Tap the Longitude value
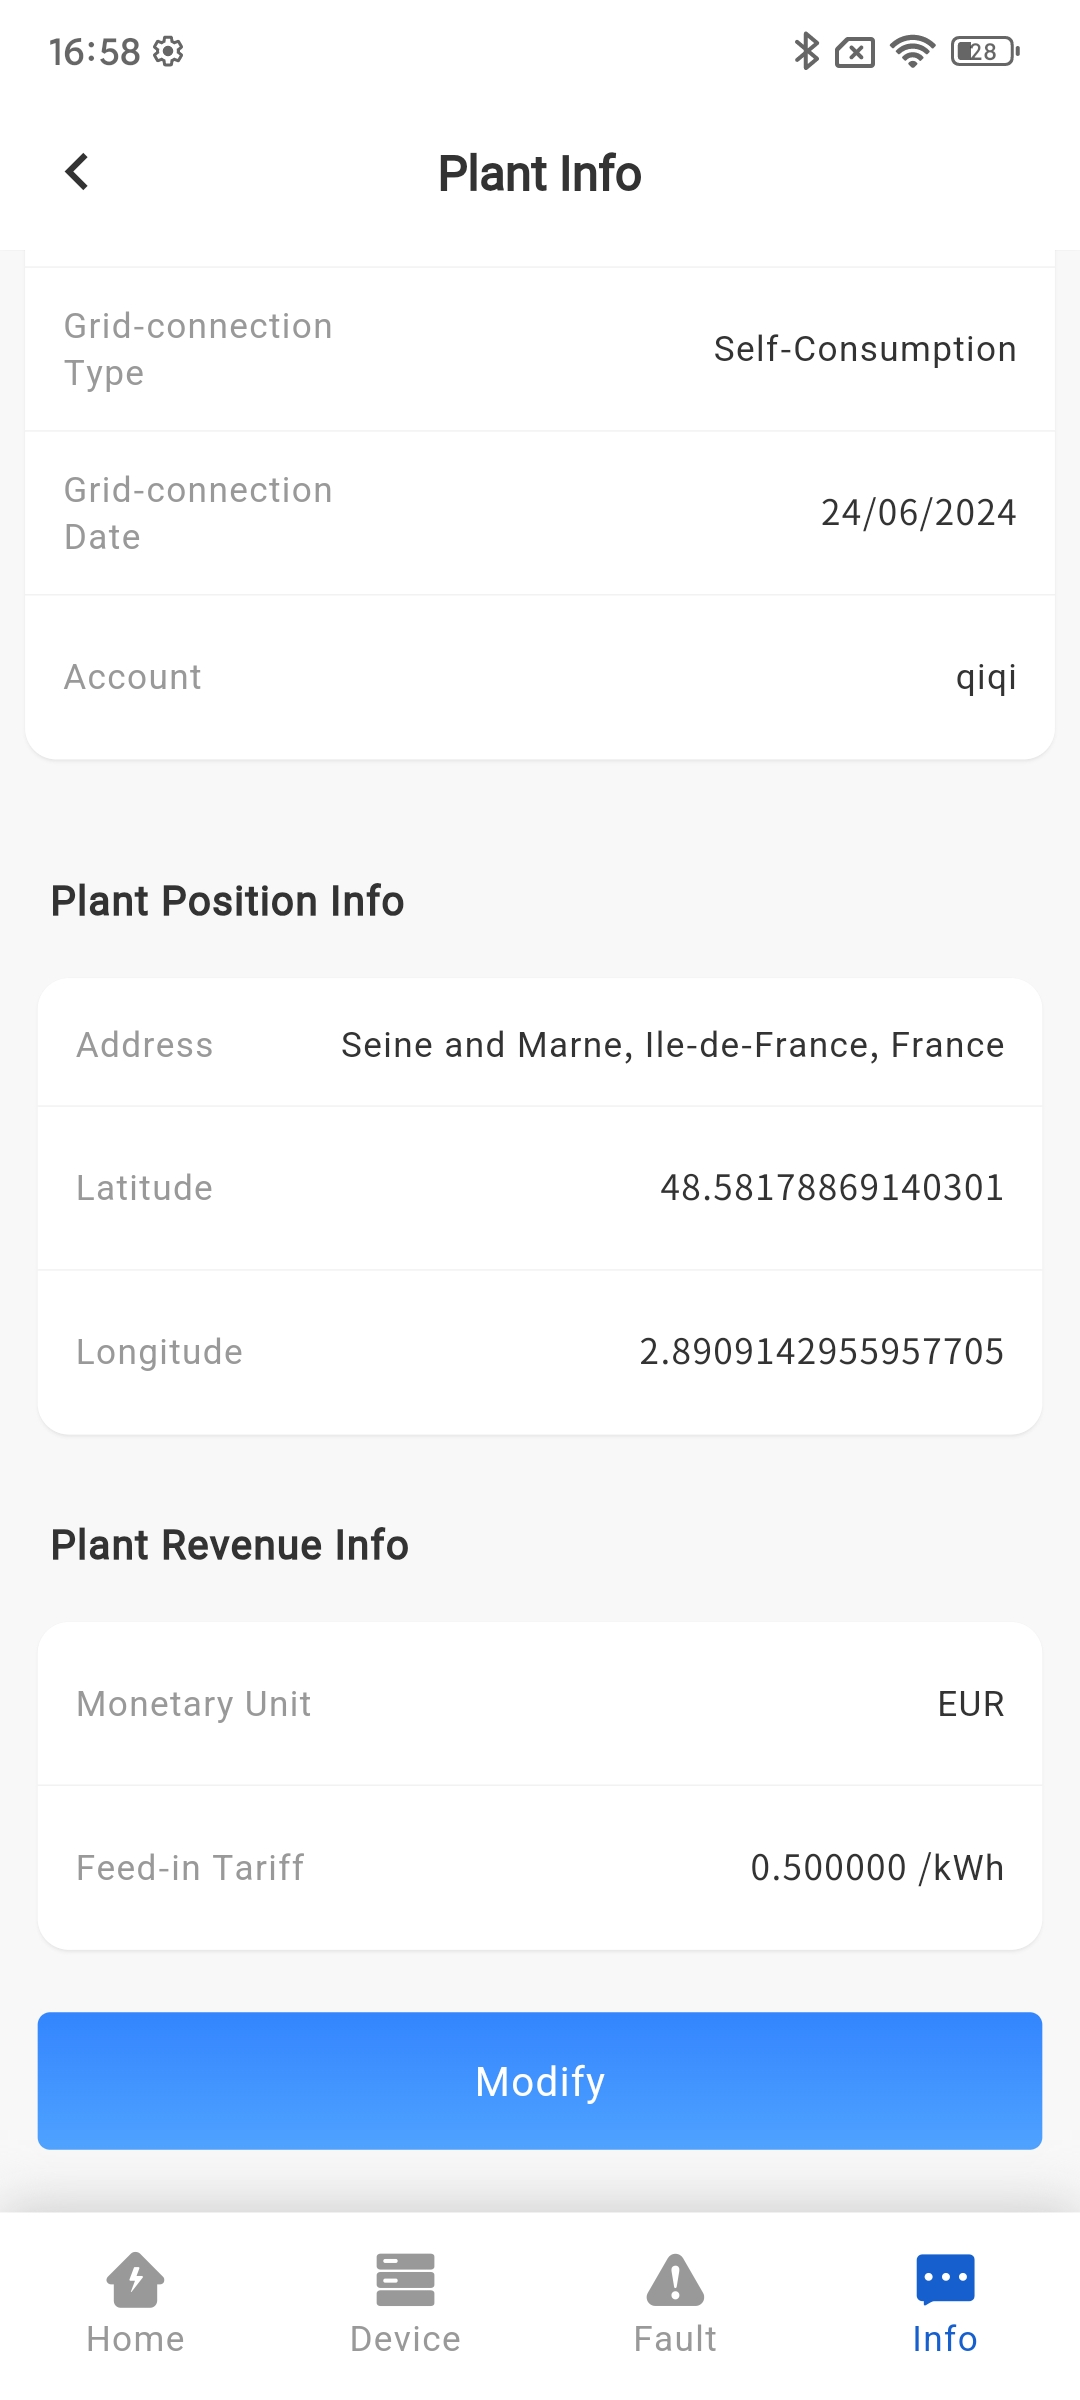This screenshot has width=1080, height=2400. (821, 1352)
